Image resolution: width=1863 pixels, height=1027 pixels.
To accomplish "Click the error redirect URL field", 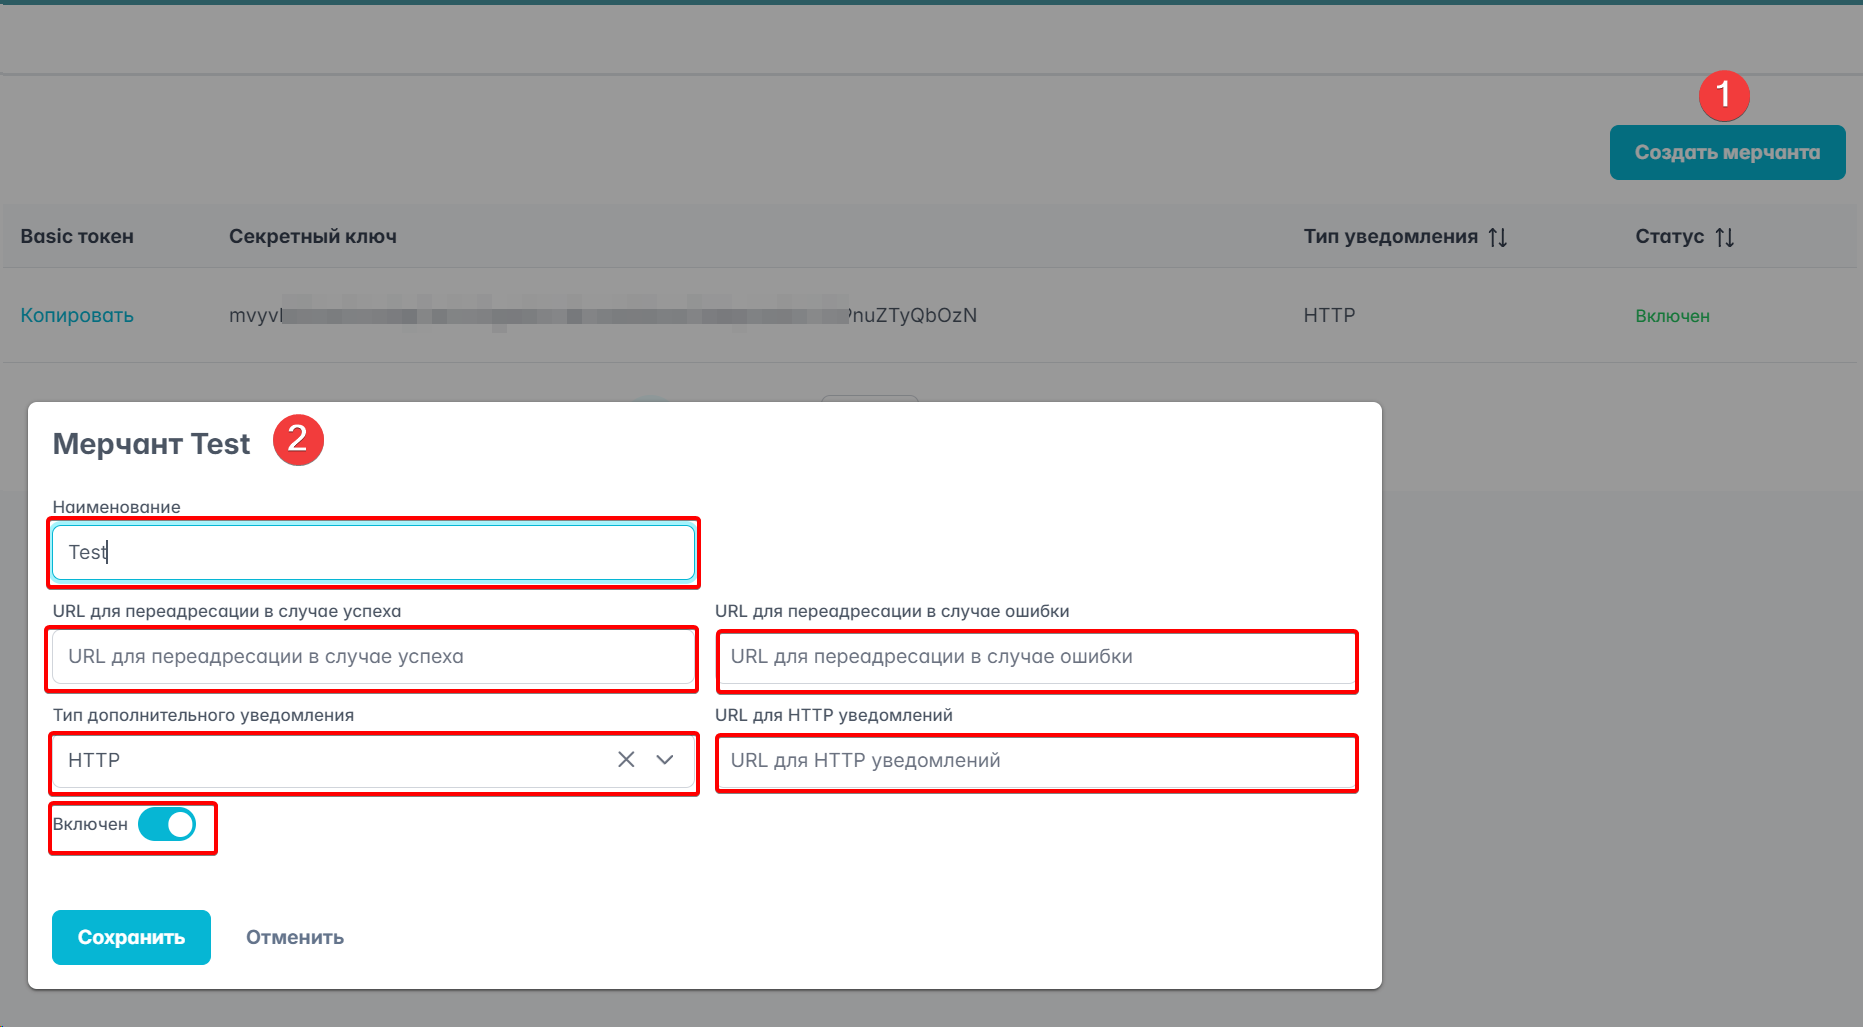I will point(1036,657).
